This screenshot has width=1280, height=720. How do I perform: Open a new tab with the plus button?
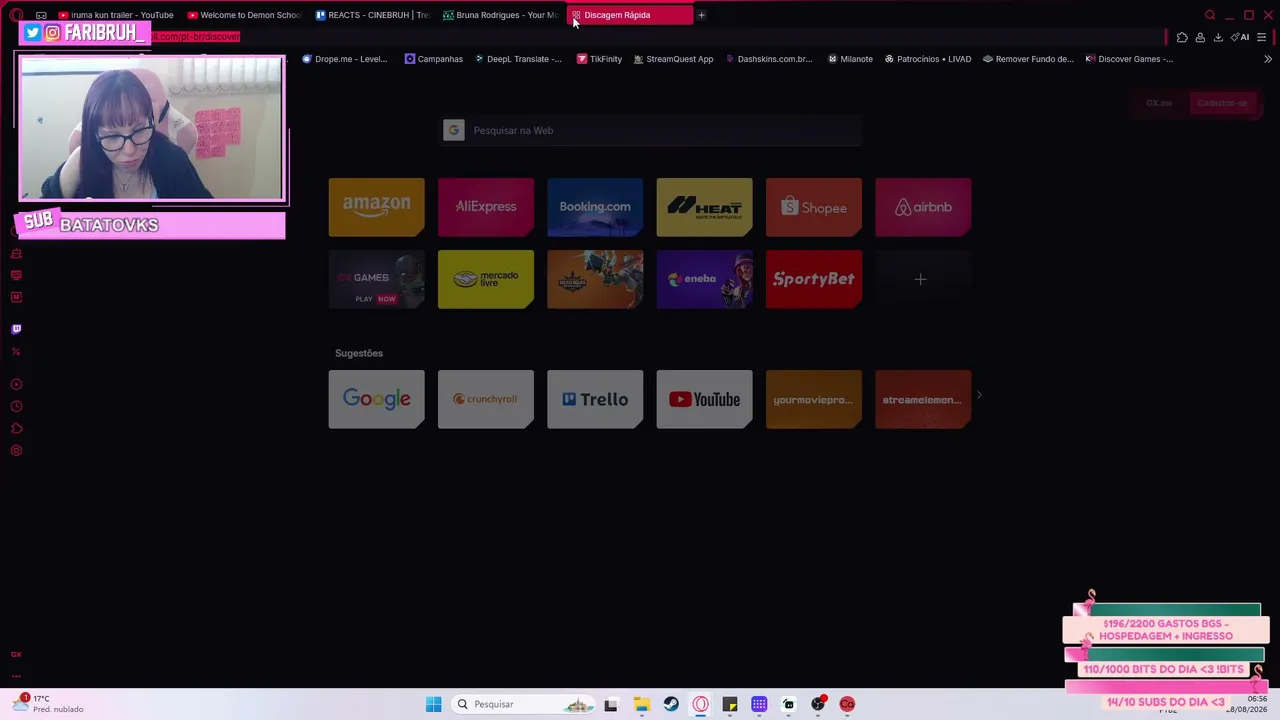(701, 15)
